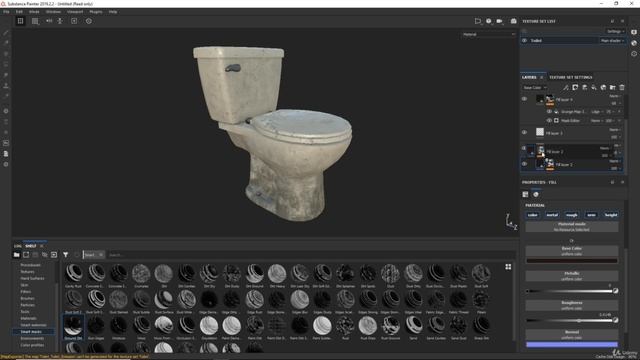This screenshot has width=640, height=360.
Task: Click the Material mode button
Action: [571, 227]
